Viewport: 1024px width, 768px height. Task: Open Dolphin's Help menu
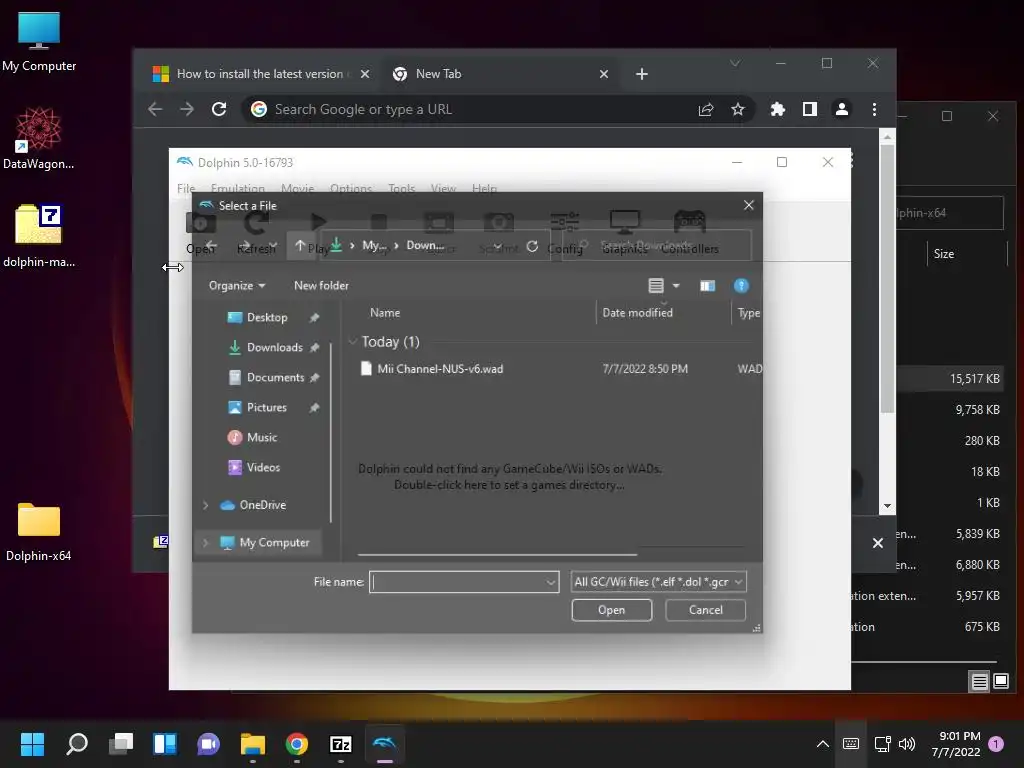484,188
